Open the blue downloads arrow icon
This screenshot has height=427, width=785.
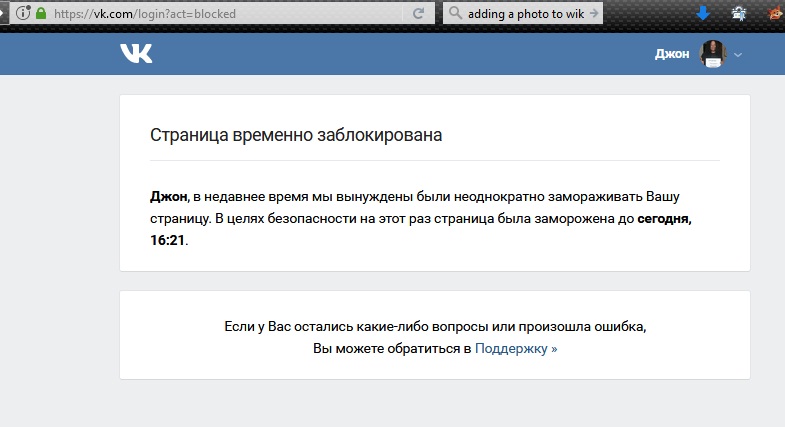click(x=703, y=14)
